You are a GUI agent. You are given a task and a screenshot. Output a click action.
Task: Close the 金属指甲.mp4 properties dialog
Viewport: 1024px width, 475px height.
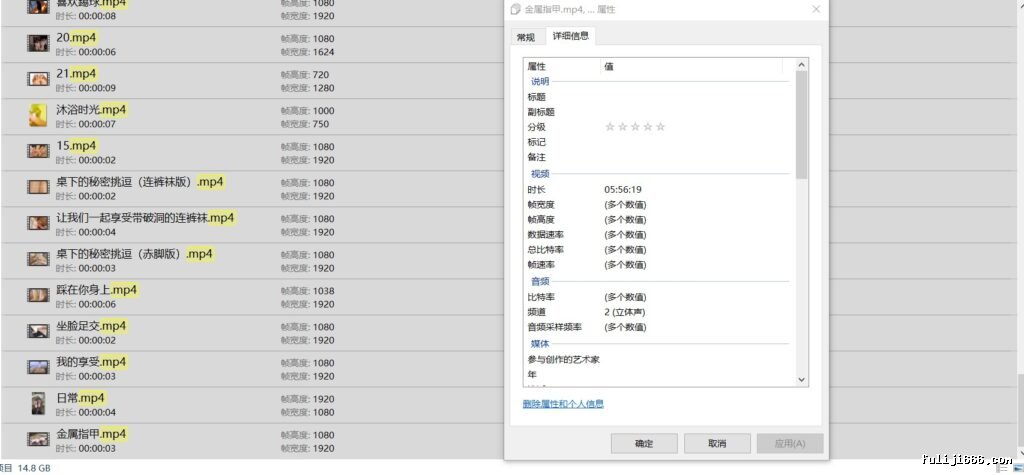(x=816, y=9)
